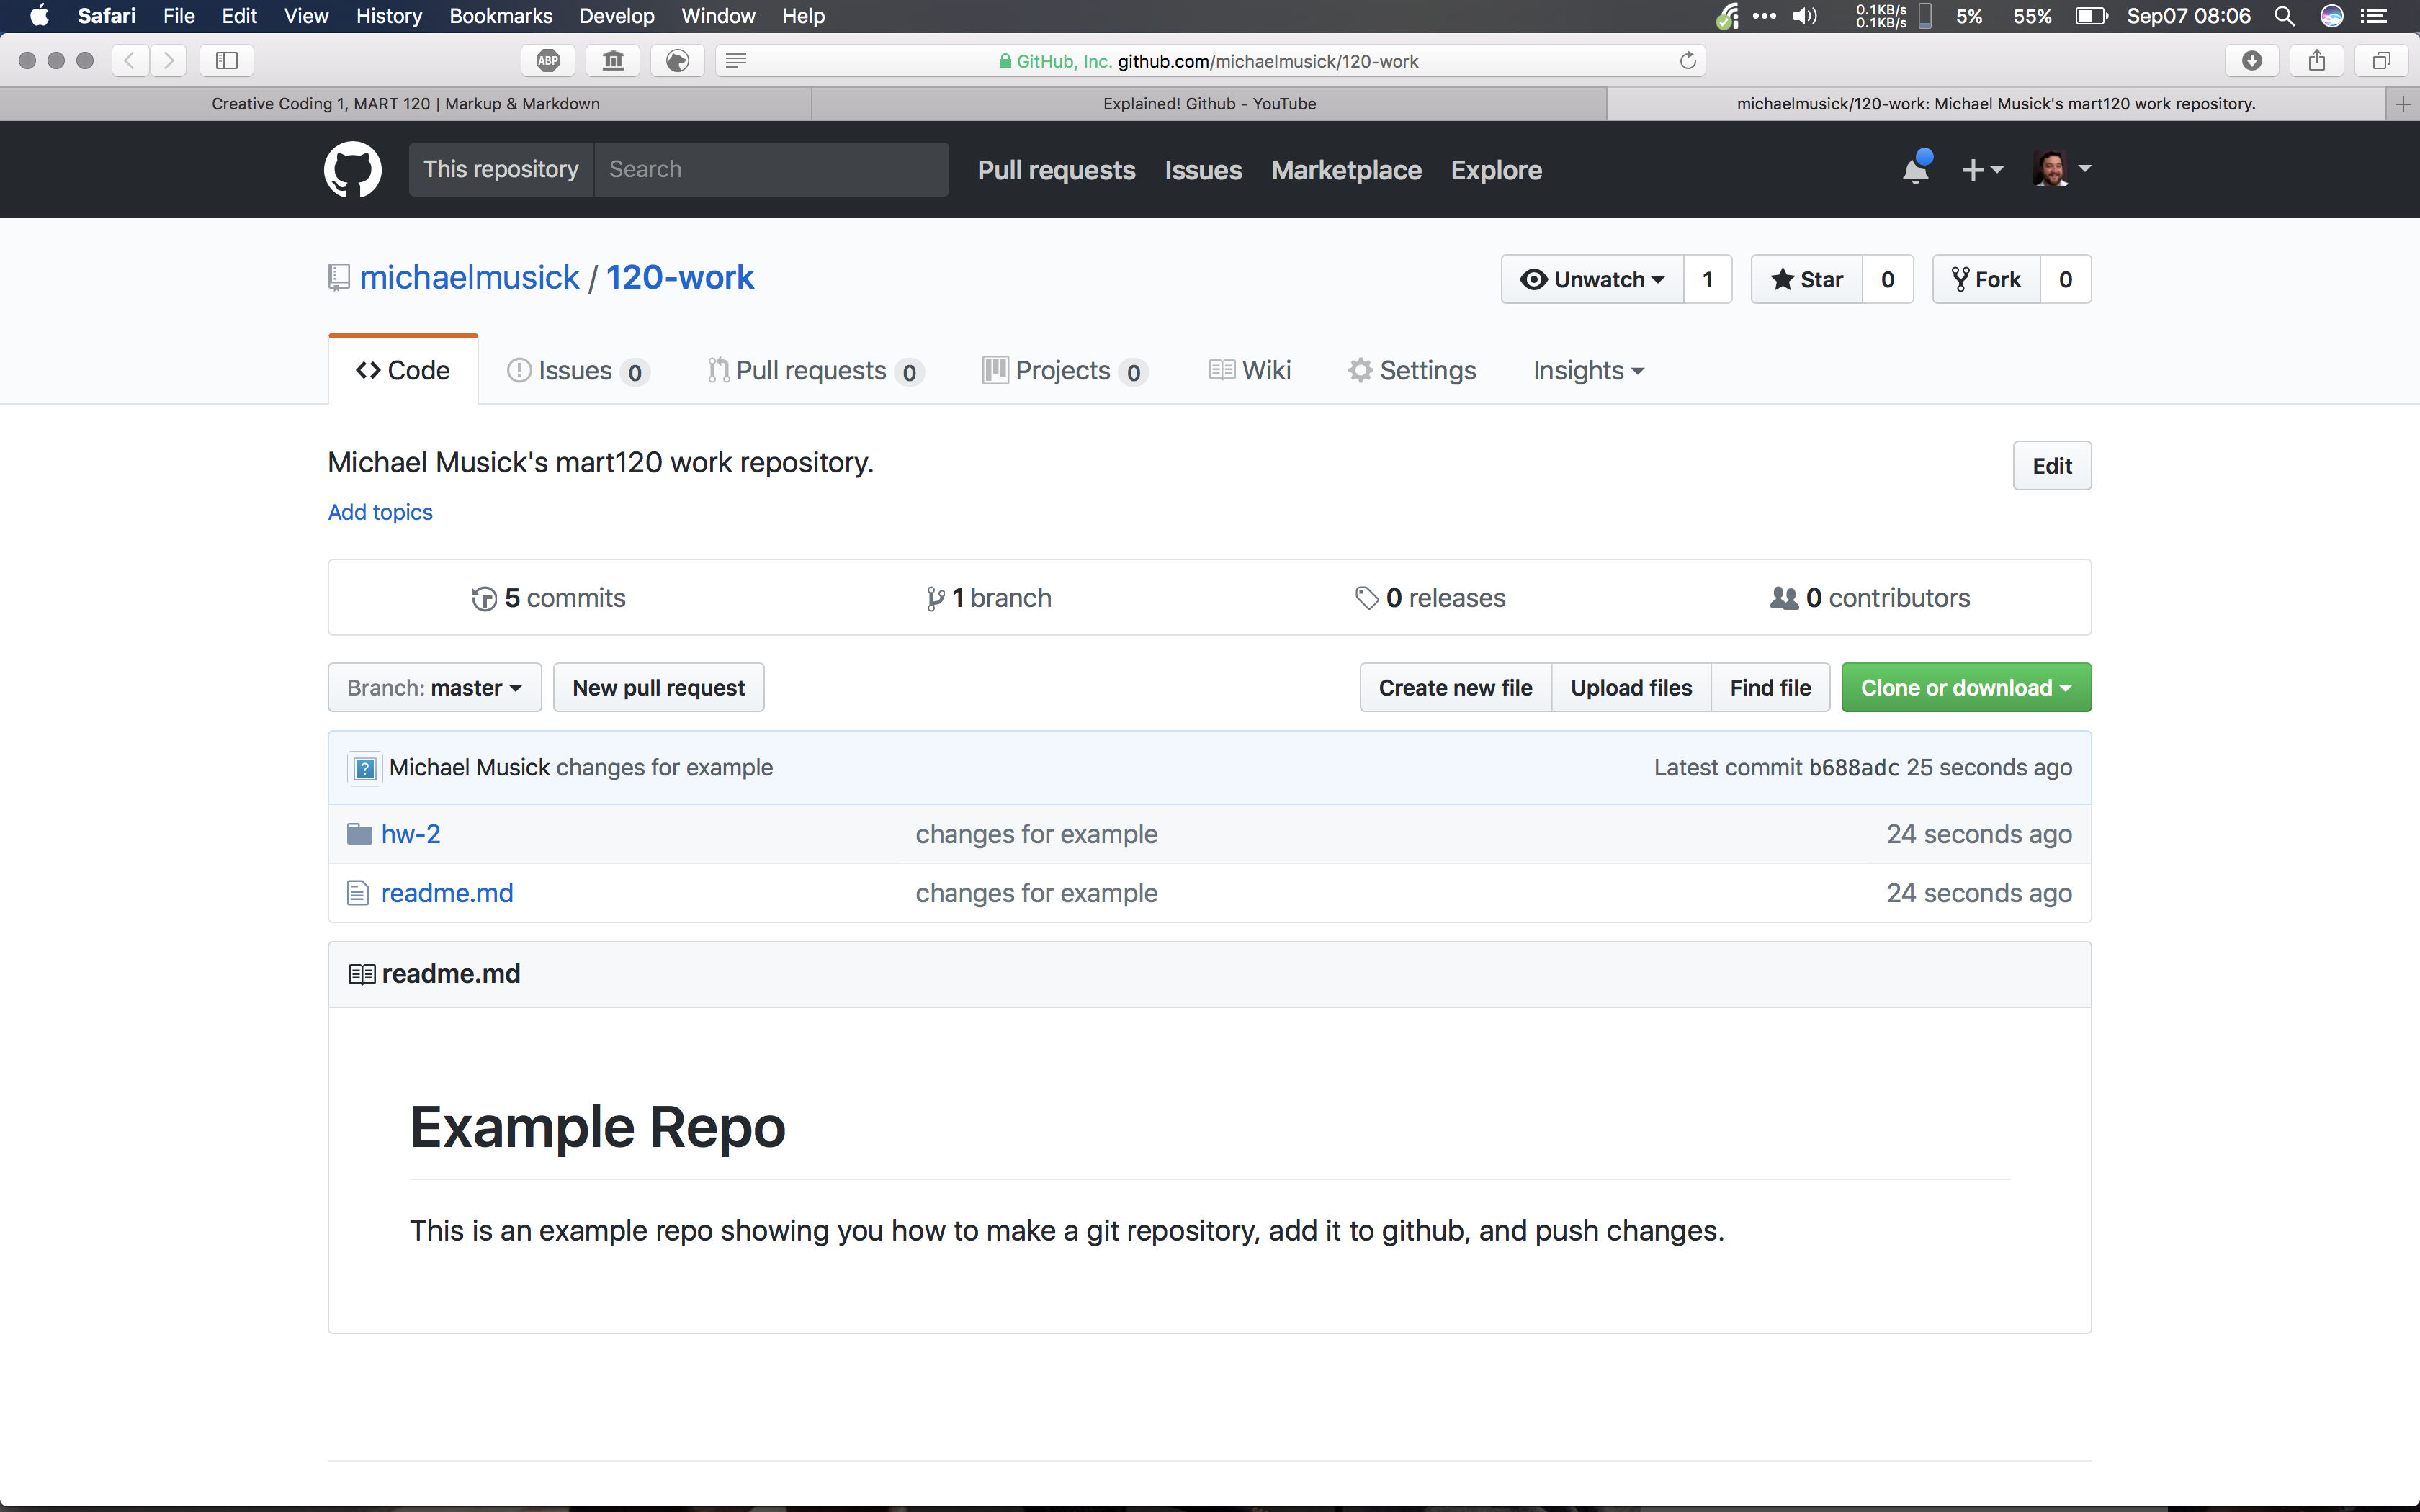This screenshot has height=1512, width=2420.
Task: Toggle Unwatch repository dropdown
Action: coord(1592,280)
